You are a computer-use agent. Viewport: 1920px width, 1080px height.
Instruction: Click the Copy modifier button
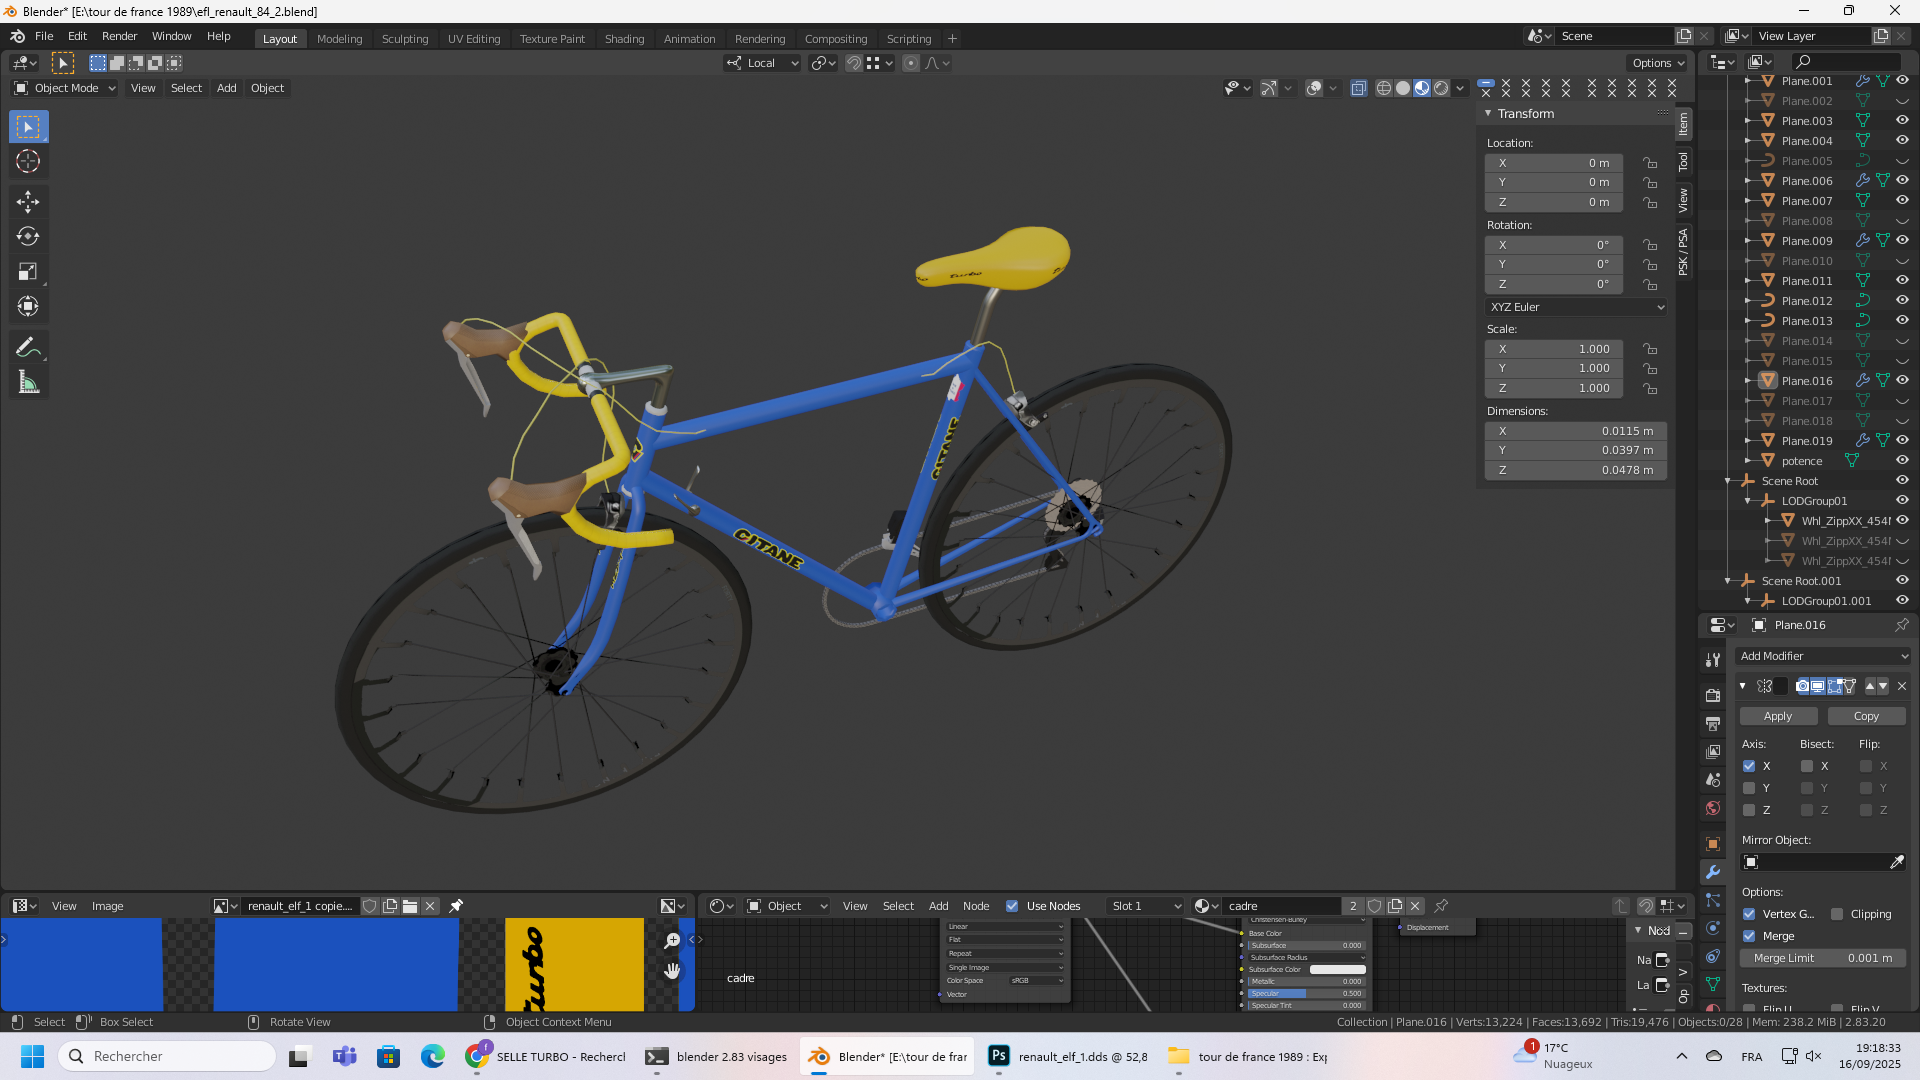pos(1865,716)
